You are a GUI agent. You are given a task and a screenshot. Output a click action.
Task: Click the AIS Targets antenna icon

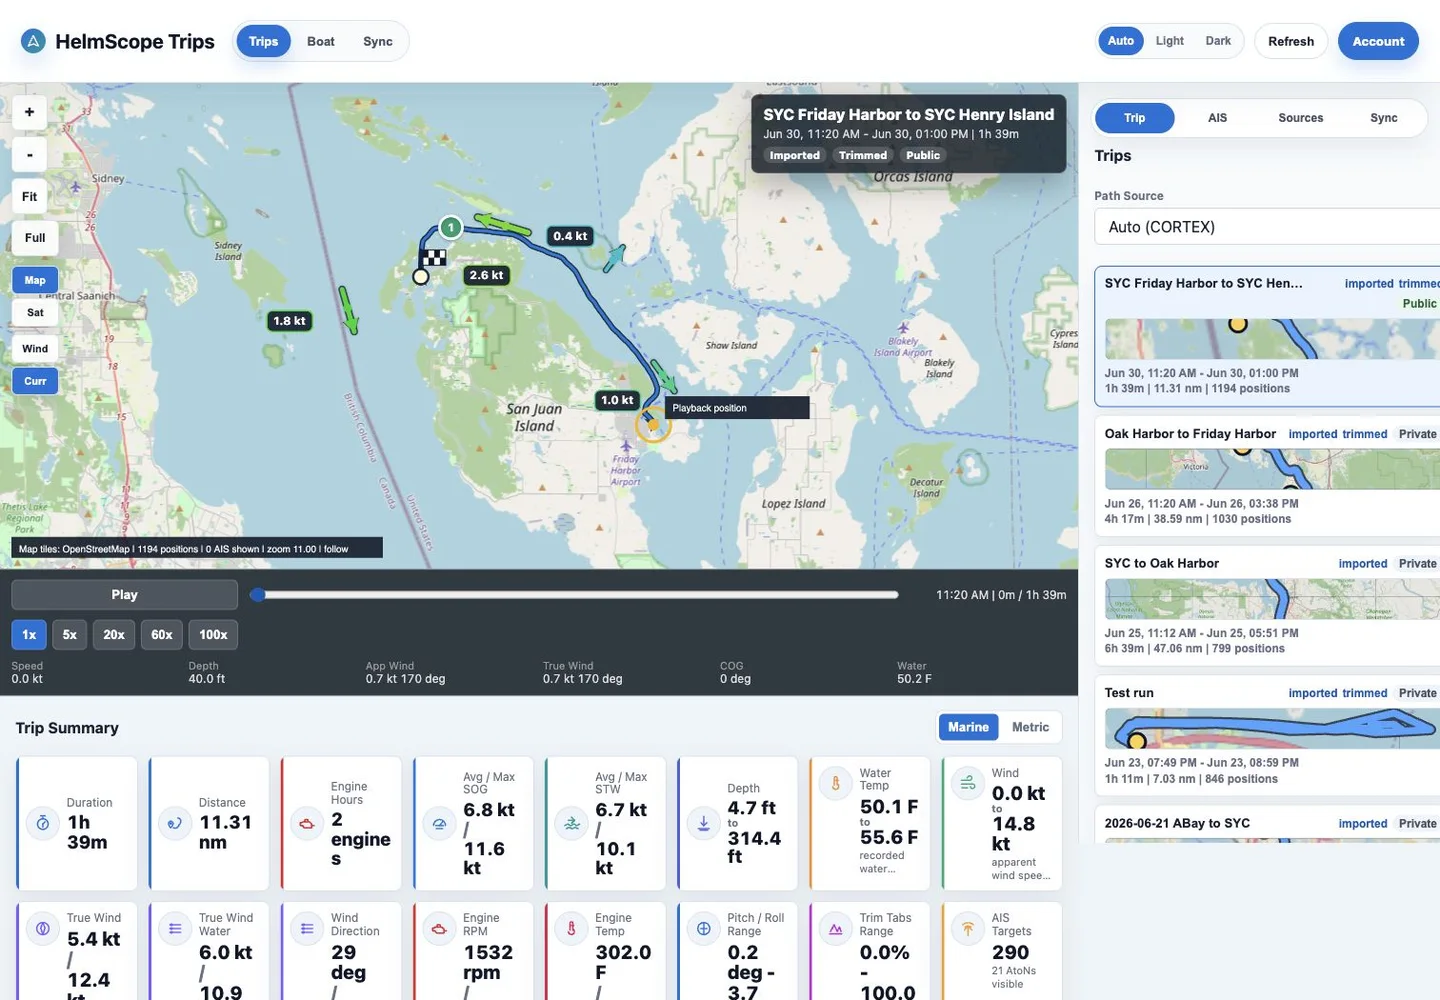[967, 928]
